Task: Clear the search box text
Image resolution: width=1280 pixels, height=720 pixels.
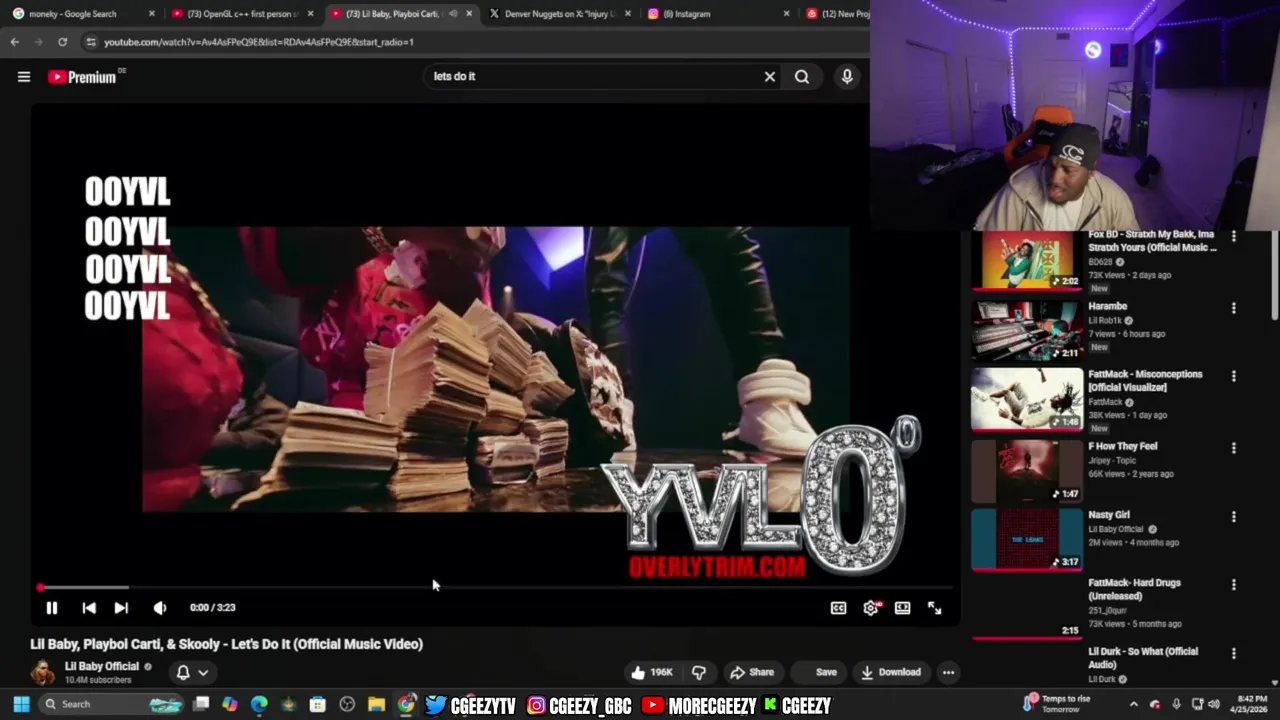Action: tap(770, 77)
